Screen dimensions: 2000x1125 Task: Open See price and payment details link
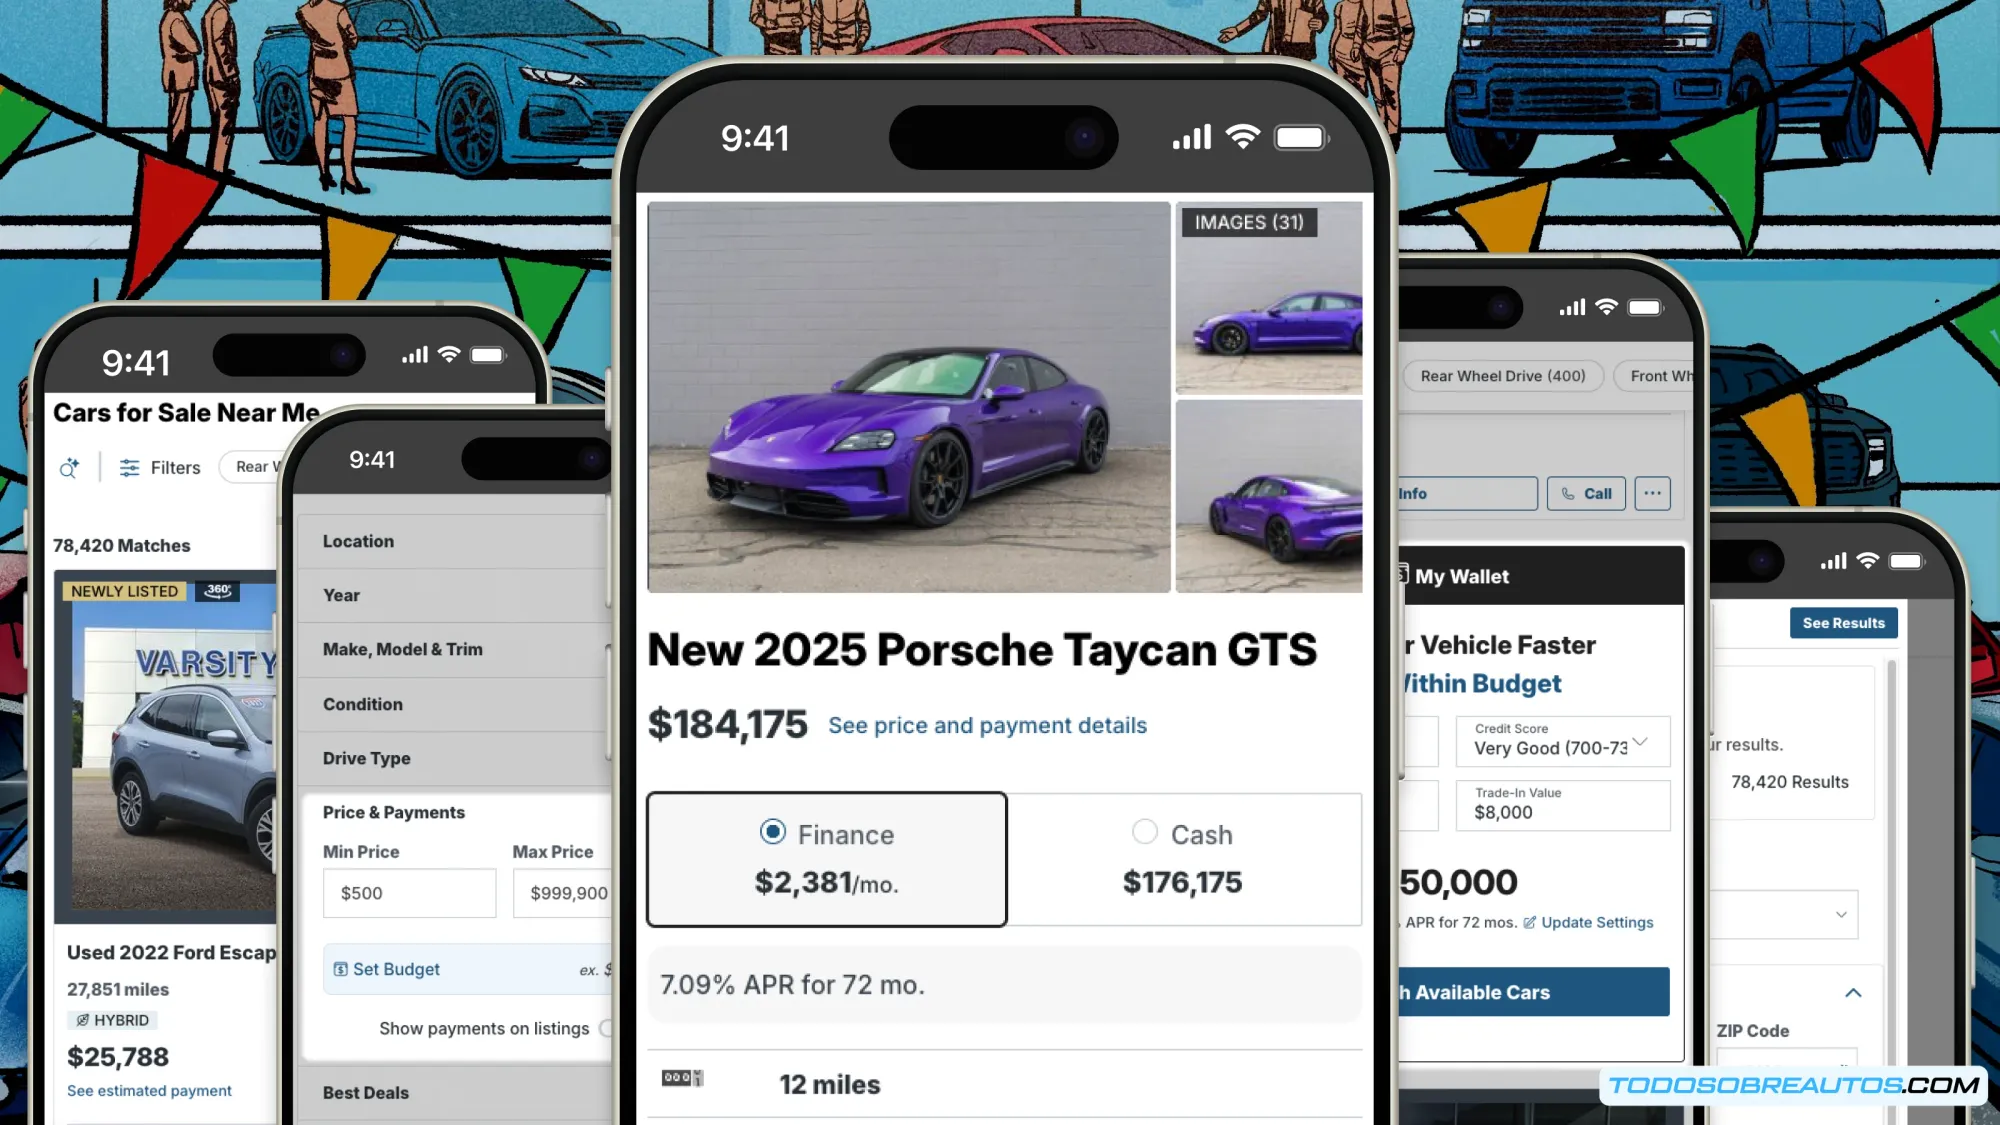(x=987, y=726)
